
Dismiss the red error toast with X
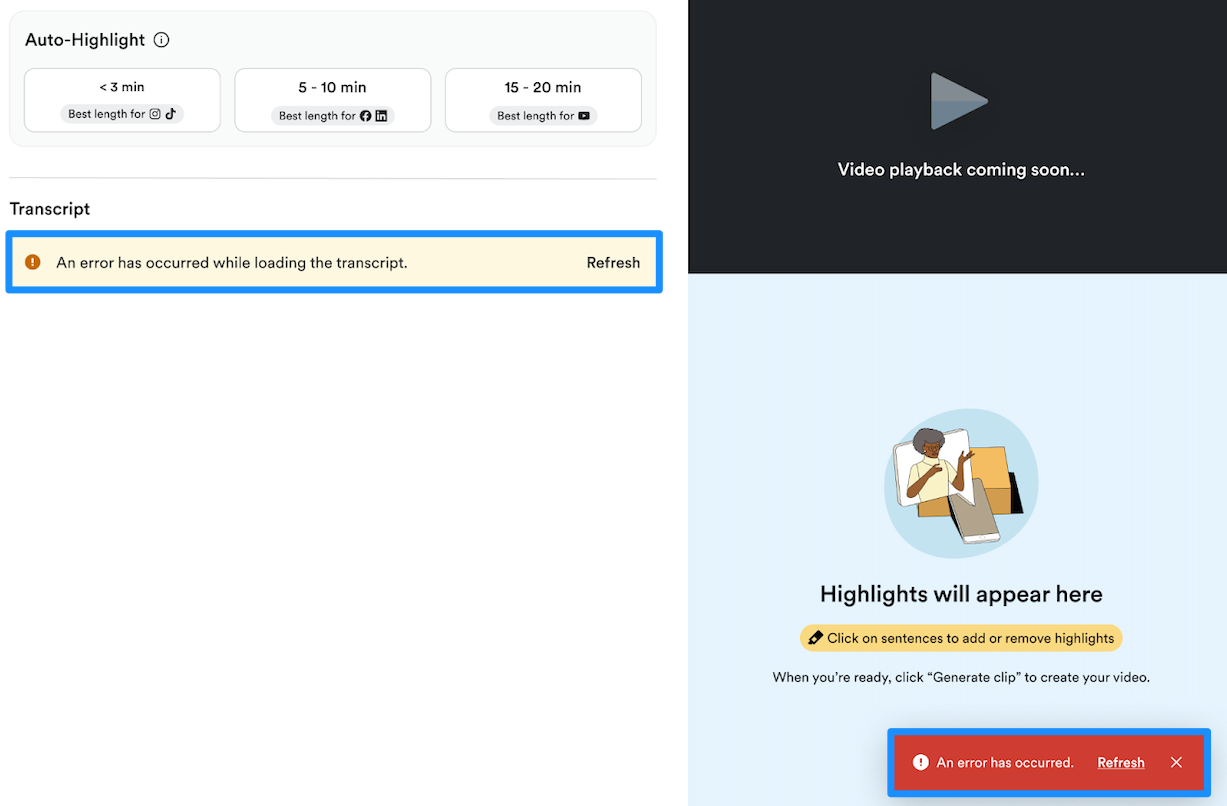[1176, 762]
